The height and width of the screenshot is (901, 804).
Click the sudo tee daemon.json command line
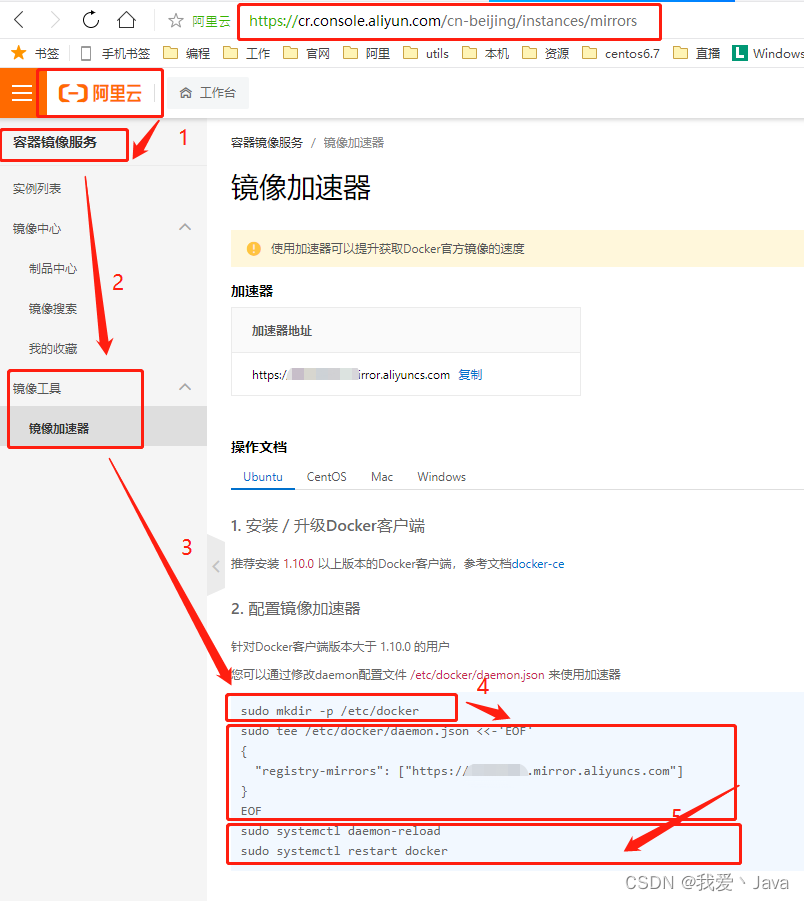point(387,731)
